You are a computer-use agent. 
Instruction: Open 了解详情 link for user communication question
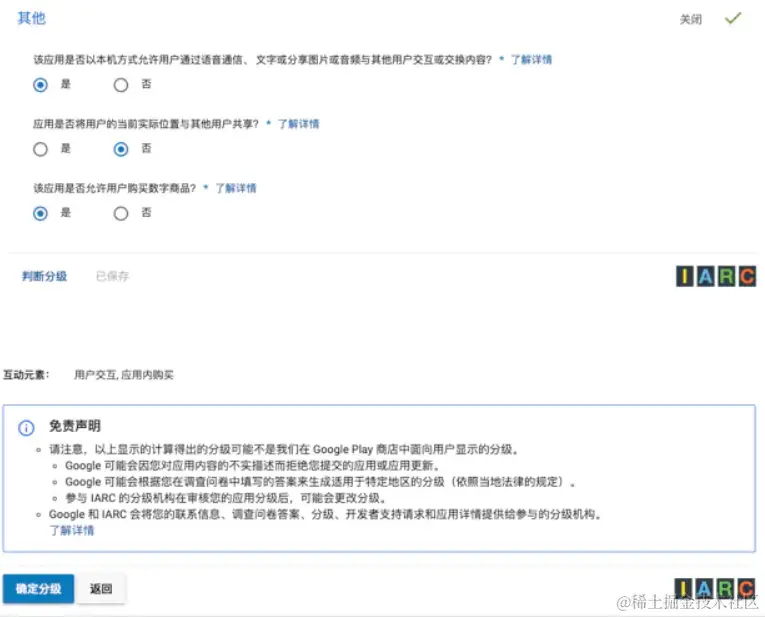coord(531,60)
